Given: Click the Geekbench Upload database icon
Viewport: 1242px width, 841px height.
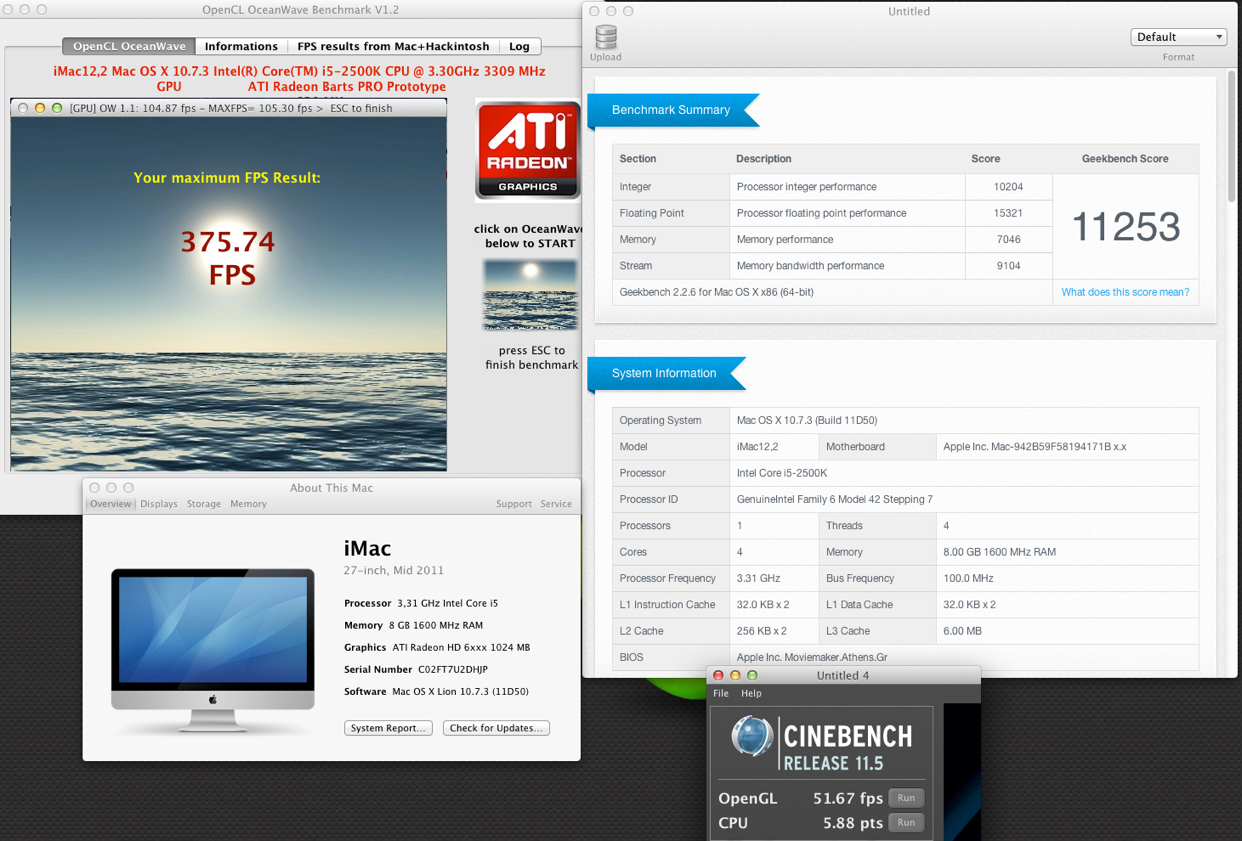Looking at the screenshot, I should pyautogui.click(x=606, y=37).
